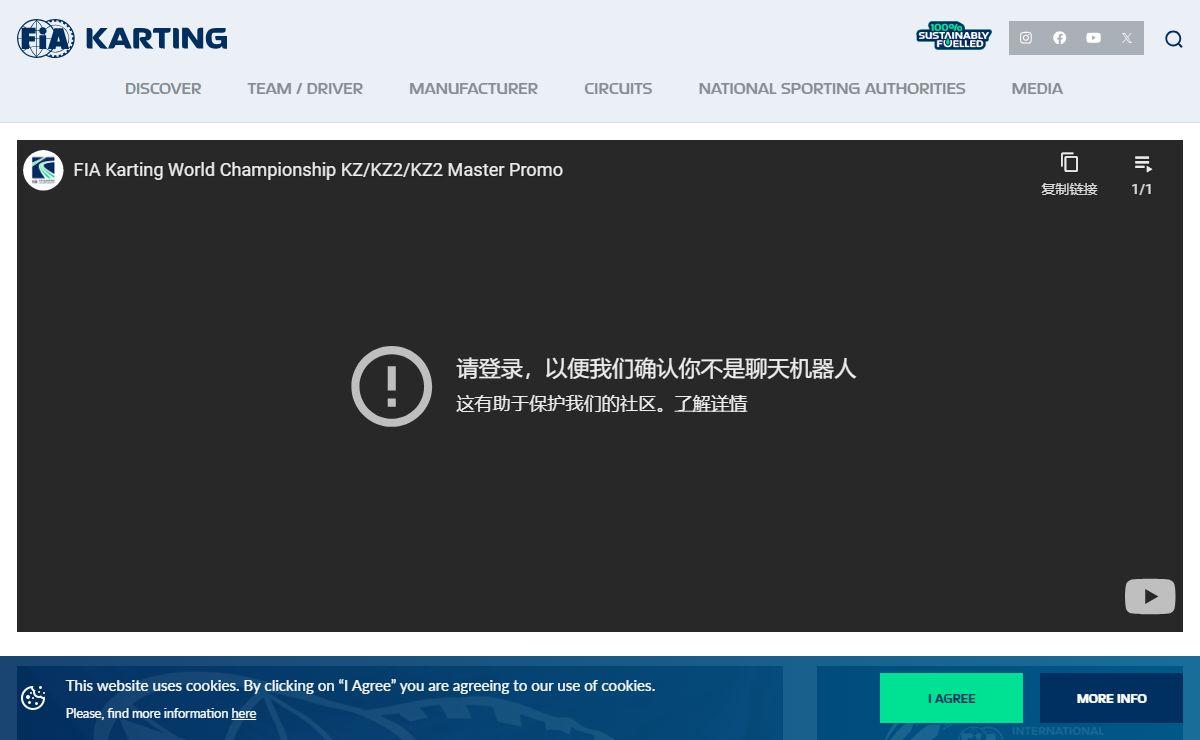
Task: Open the NATIONAL SPORTING AUTHORITIES menu
Action: (x=832, y=89)
